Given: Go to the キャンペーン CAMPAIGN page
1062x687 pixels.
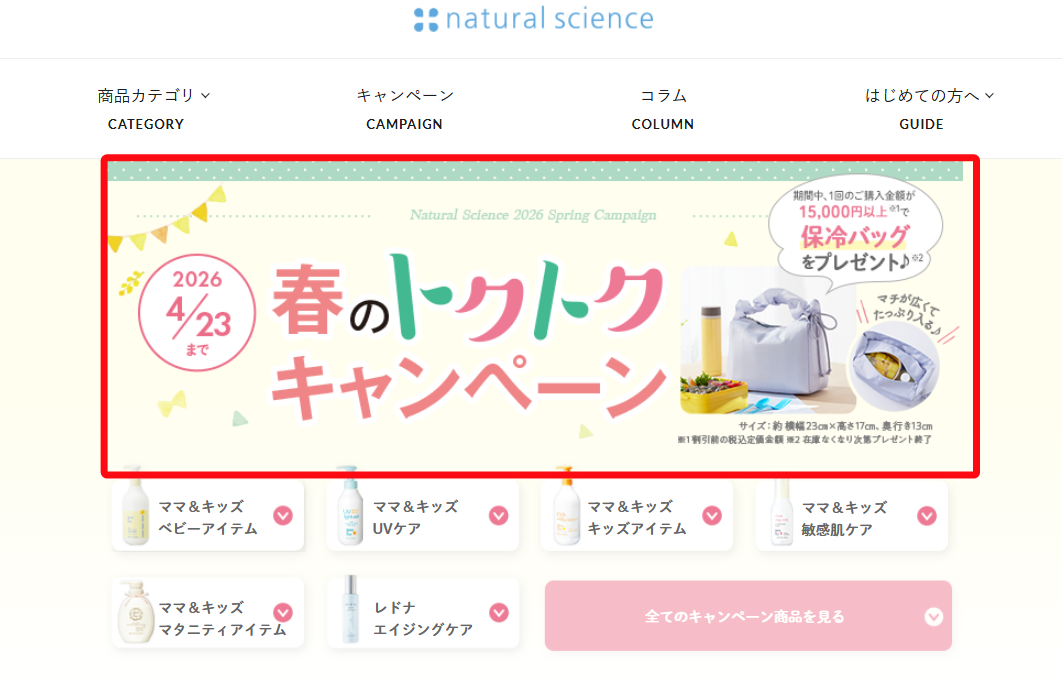Looking at the screenshot, I should pos(405,109).
